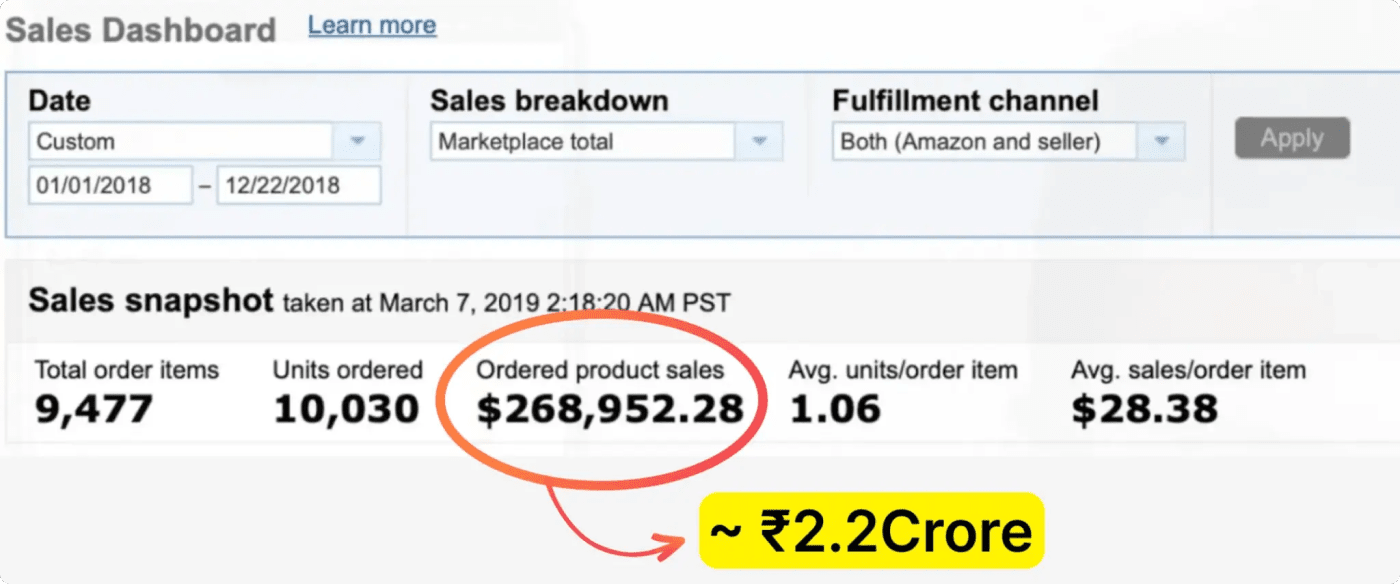Screen dimensions: 1400x584
Task: Open the Date range dropdown arrow
Action: click(x=358, y=141)
